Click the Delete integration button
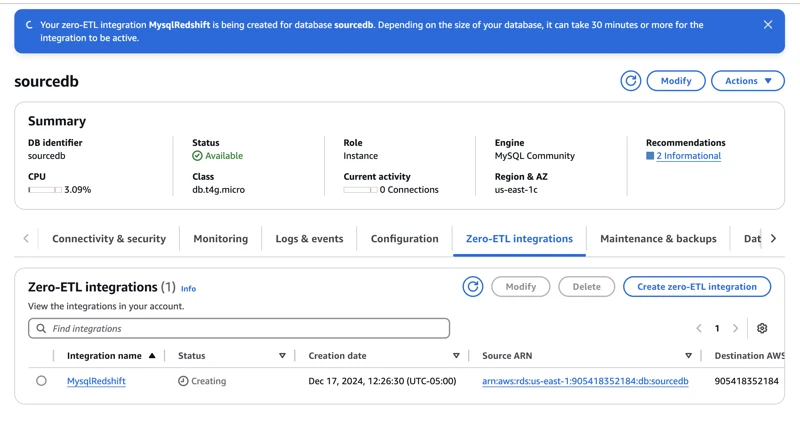 (x=586, y=287)
